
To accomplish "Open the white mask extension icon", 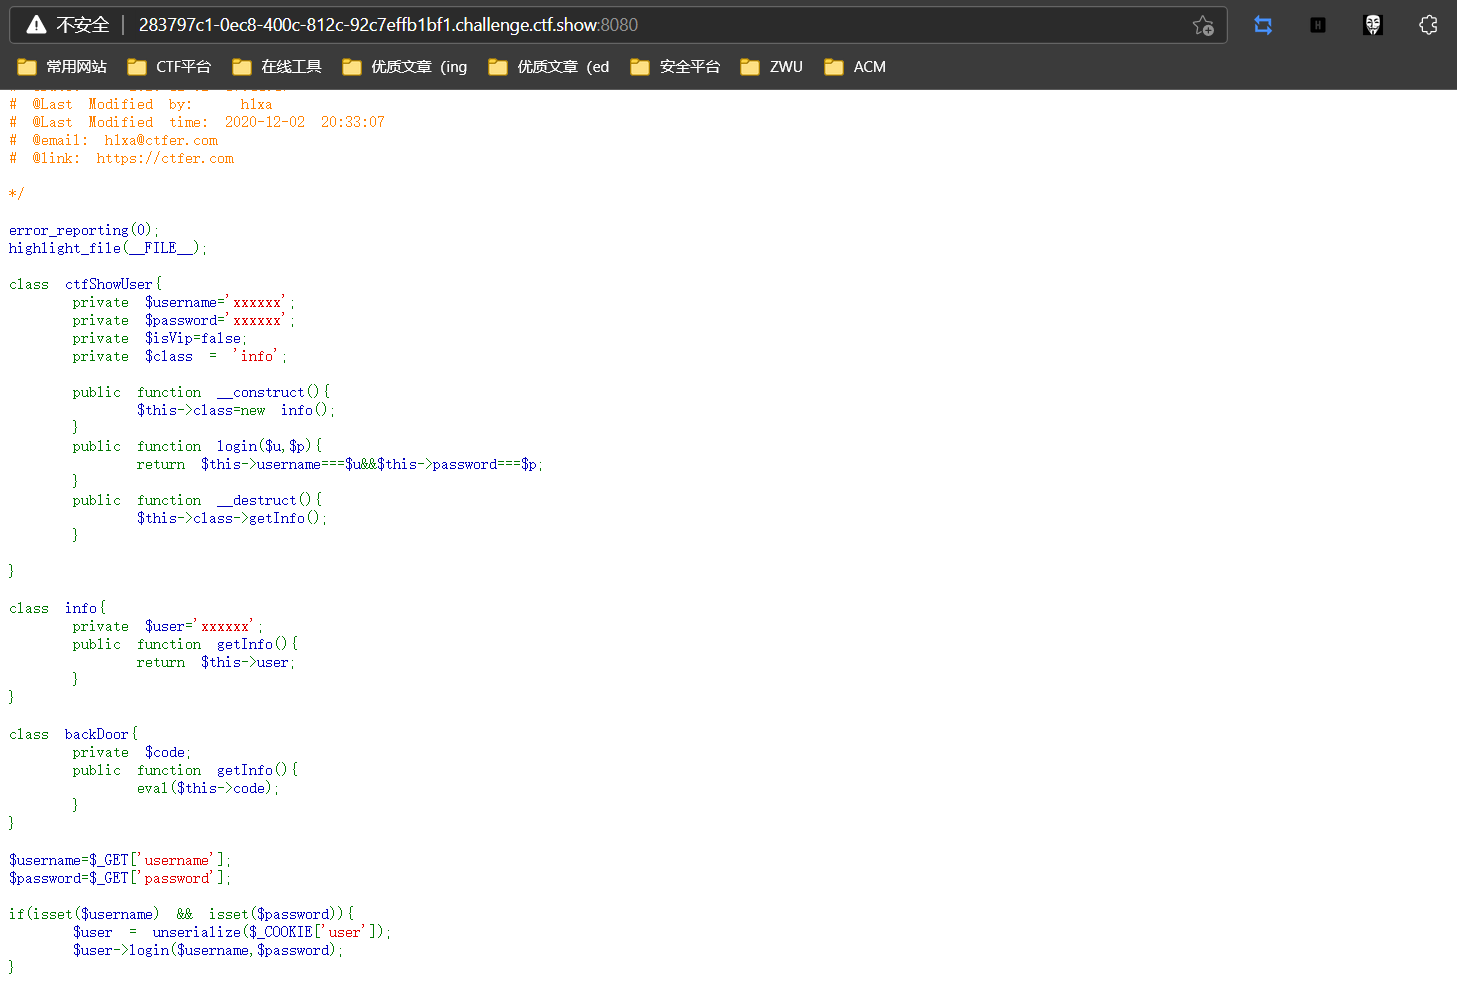I will [1373, 25].
